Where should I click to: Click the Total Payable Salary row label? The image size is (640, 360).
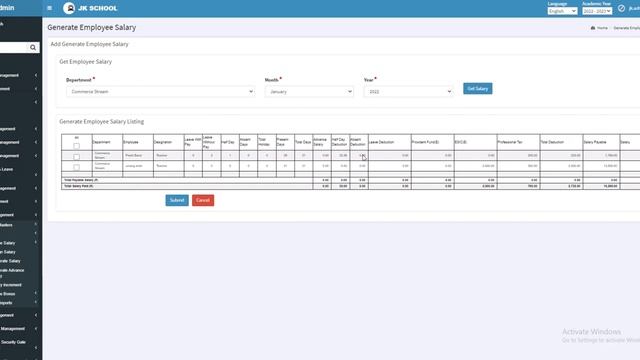pos(81,180)
